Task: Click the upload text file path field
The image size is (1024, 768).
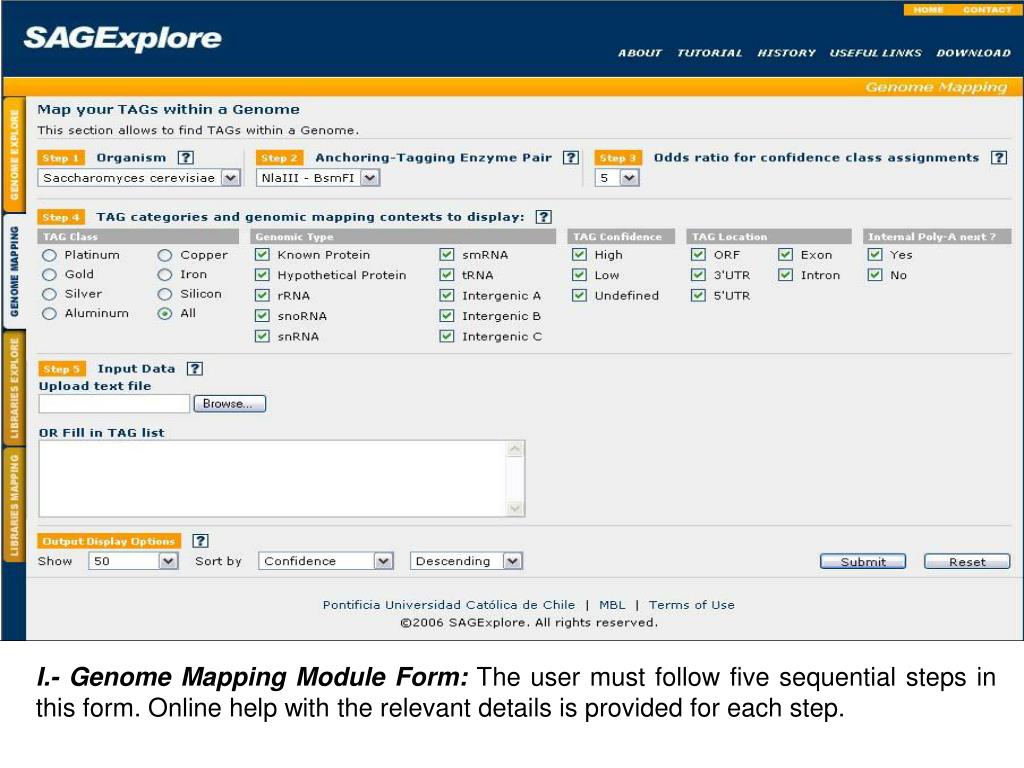Action: tap(114, 404)
